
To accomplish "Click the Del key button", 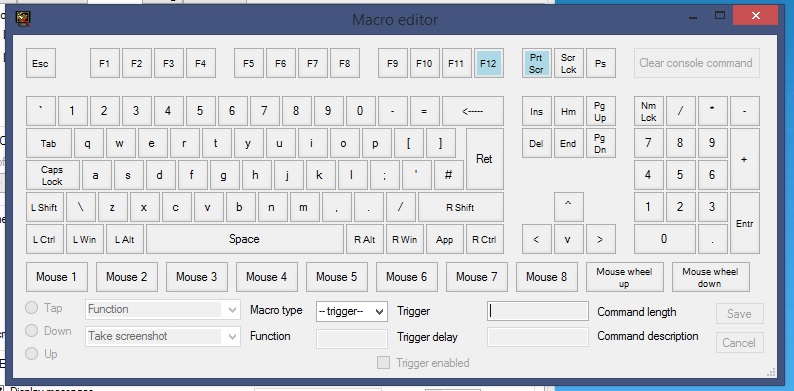I will click(x=536, y=143).
